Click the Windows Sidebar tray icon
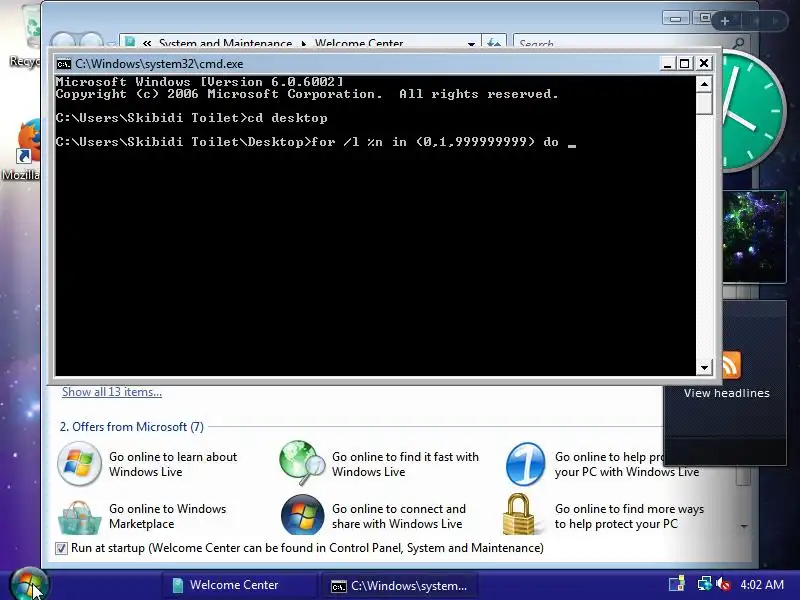The image size is (800, 600). [x=677, y=584]
